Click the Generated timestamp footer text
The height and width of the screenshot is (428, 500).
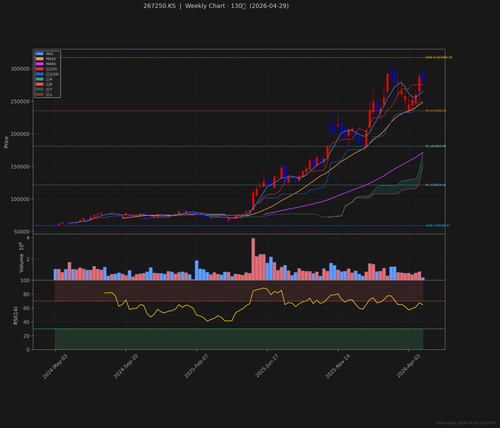467,423
